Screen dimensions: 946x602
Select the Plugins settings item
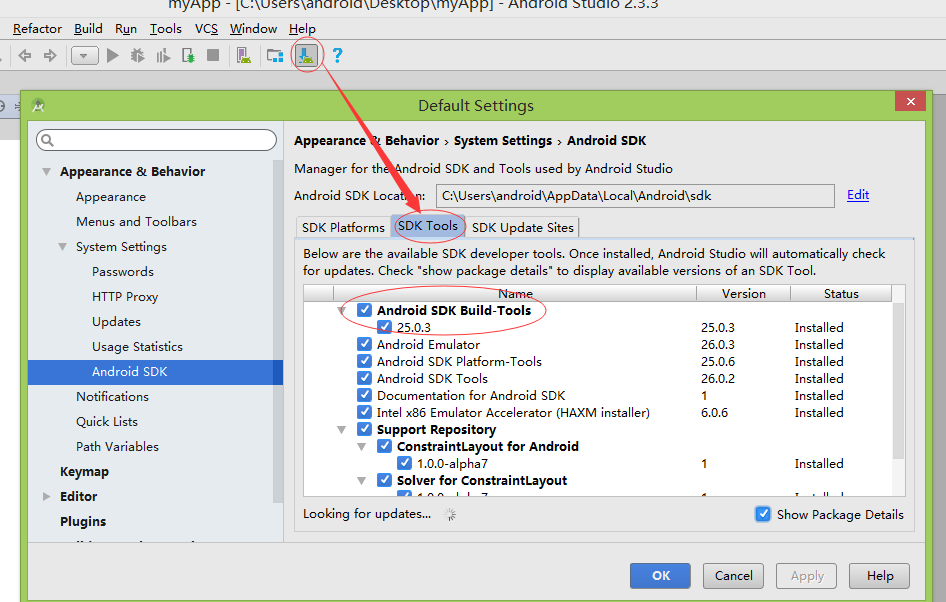[x=83, y=521]
